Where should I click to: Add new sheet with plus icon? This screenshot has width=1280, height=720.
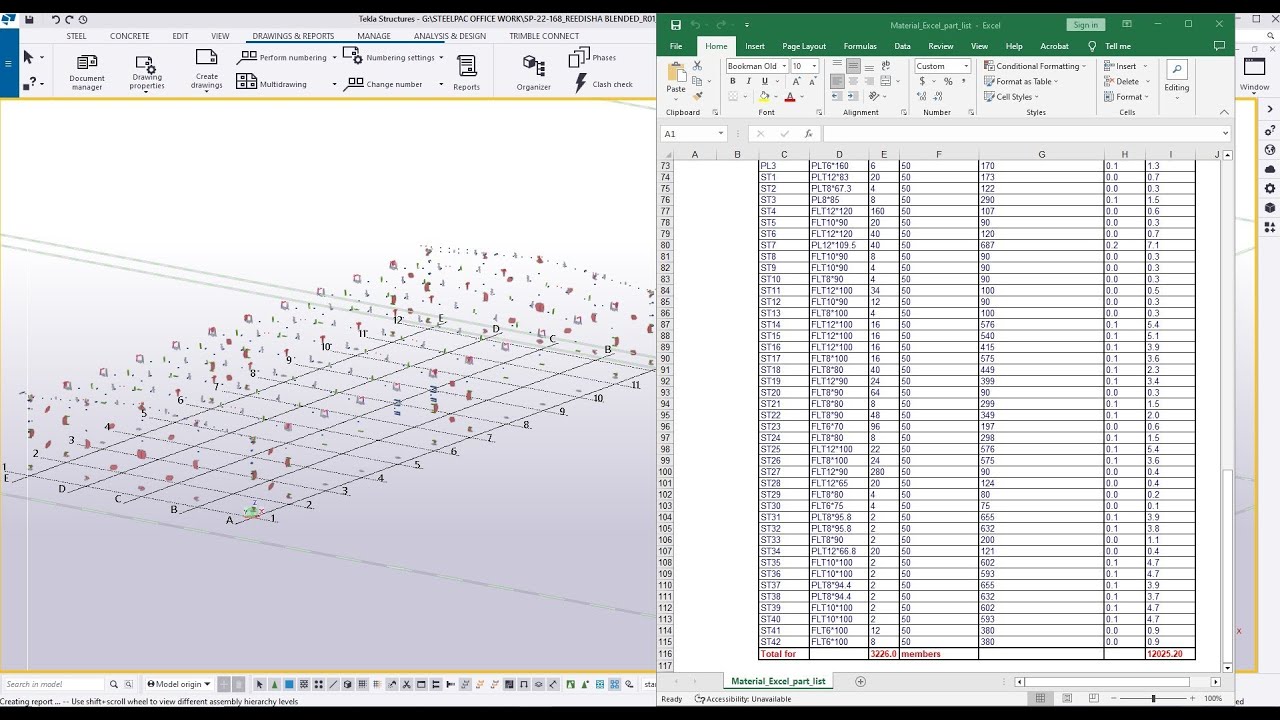(860, 681)
